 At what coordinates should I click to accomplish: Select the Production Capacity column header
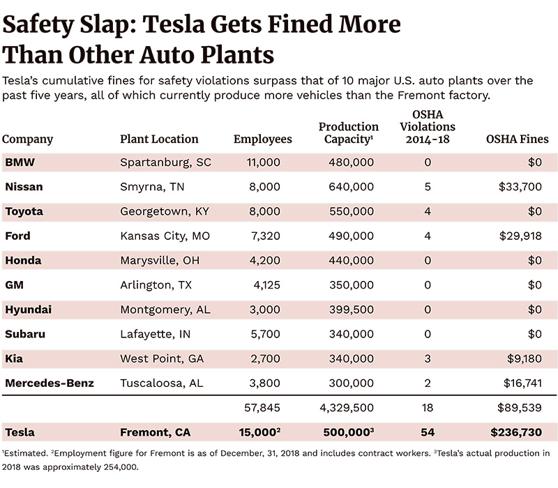(348, 133)
